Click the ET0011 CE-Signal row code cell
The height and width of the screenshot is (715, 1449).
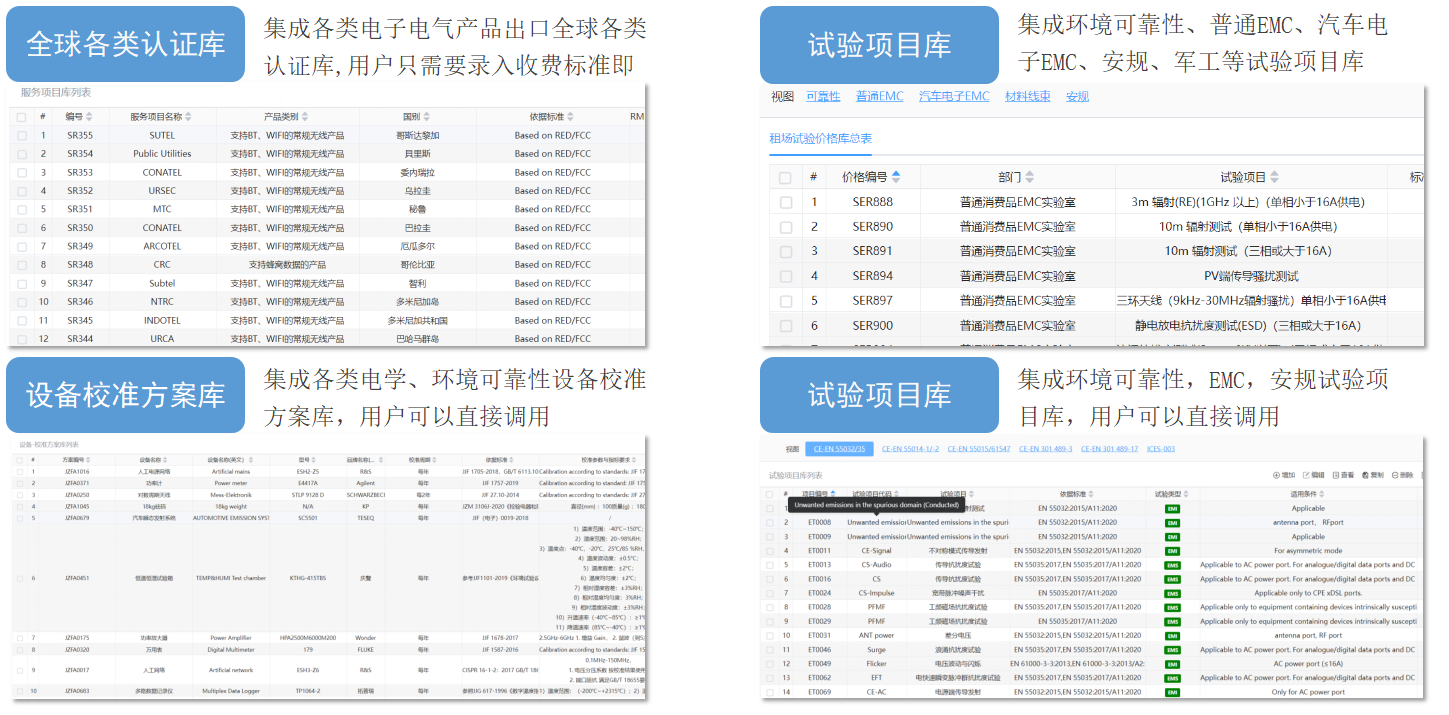tap(819, 551)
